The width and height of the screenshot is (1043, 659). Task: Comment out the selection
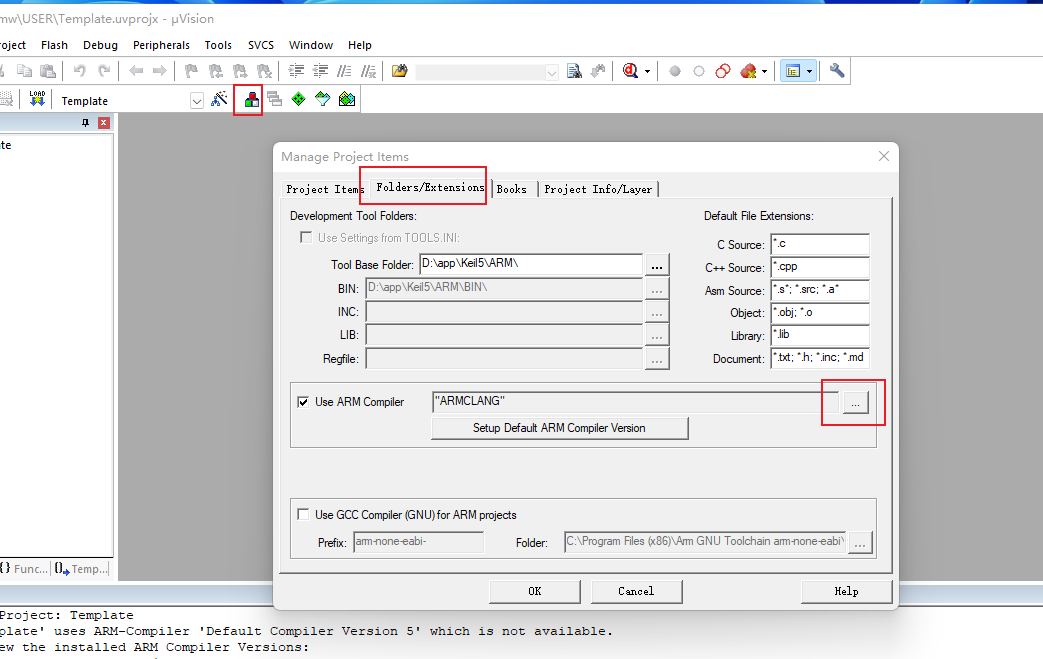pyautogui.click(x=344, y=70)
